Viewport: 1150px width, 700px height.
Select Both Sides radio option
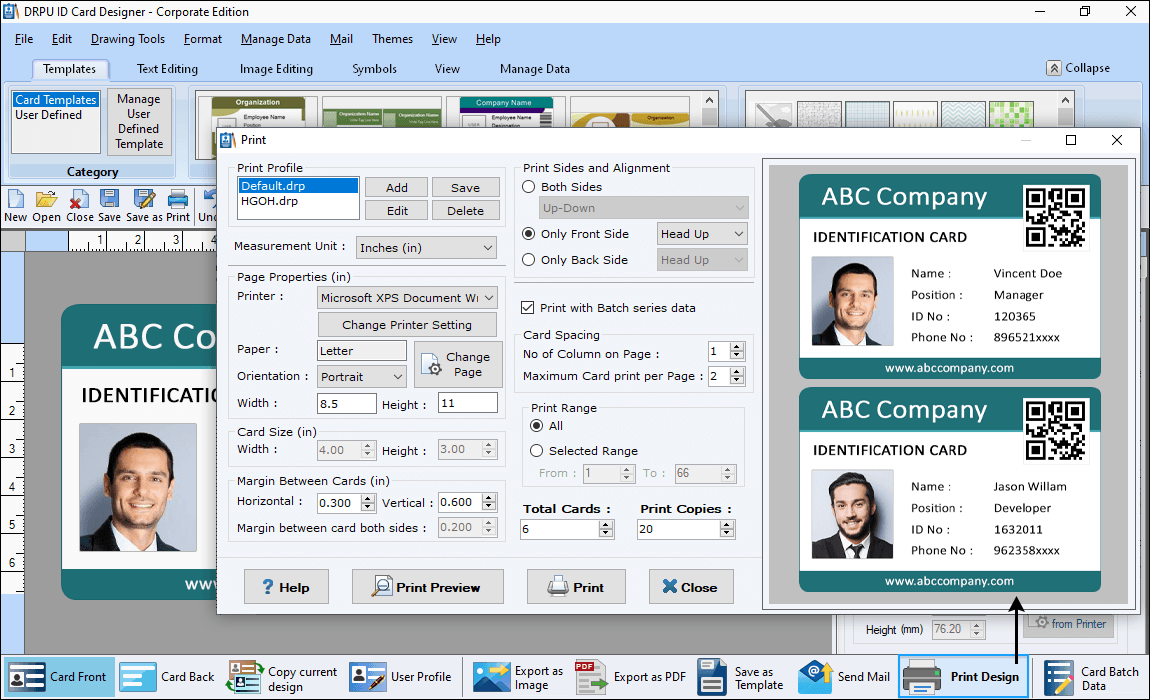tap(529, 187)
